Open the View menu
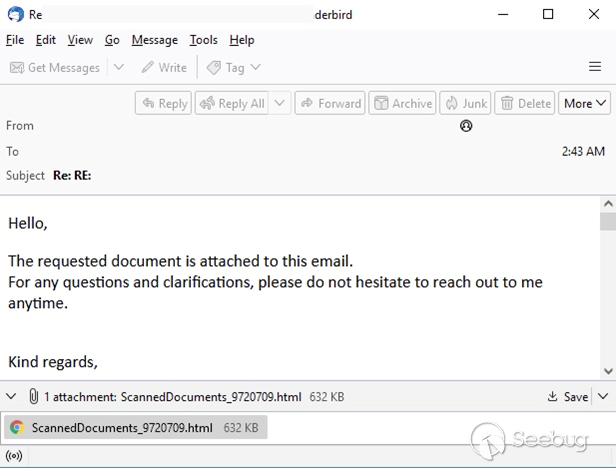This screenshot has width=616, height=468. 80,40
